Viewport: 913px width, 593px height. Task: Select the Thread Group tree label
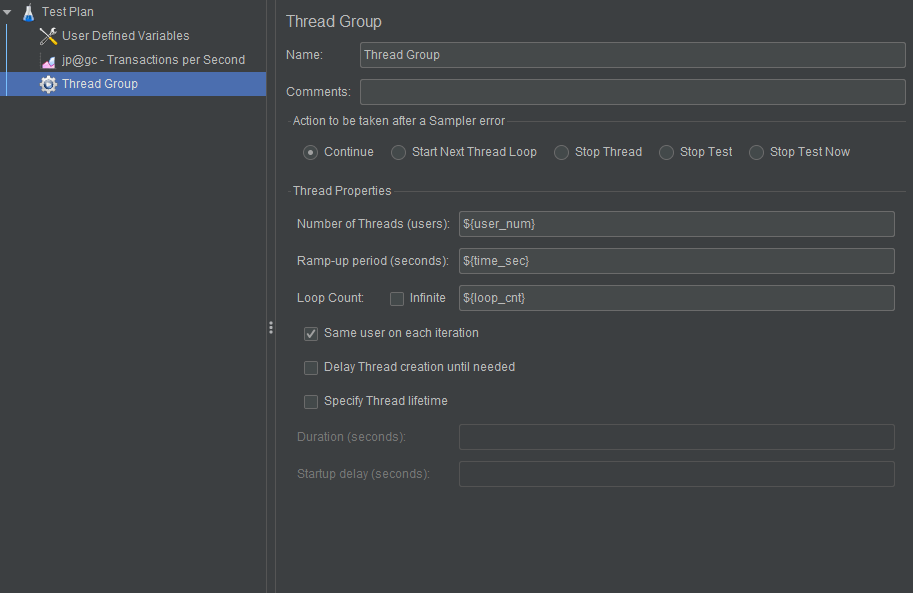click(100, 84)
